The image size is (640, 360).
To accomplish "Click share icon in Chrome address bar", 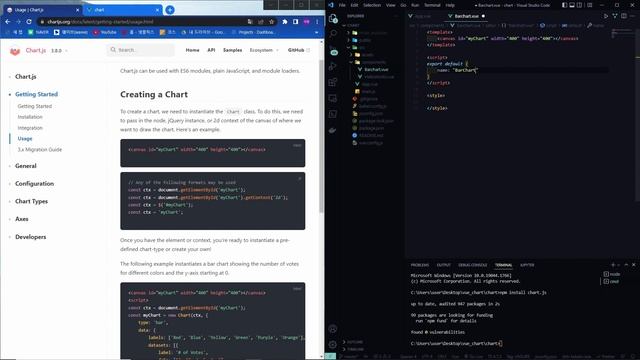I will point(261,22).
